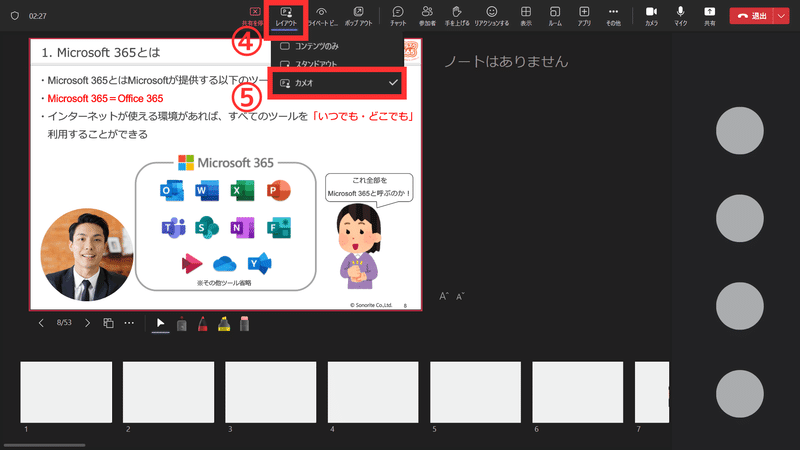Open slide thumbnail 5
The height and width of the screenshot is (450, 800).
(476, 392)
